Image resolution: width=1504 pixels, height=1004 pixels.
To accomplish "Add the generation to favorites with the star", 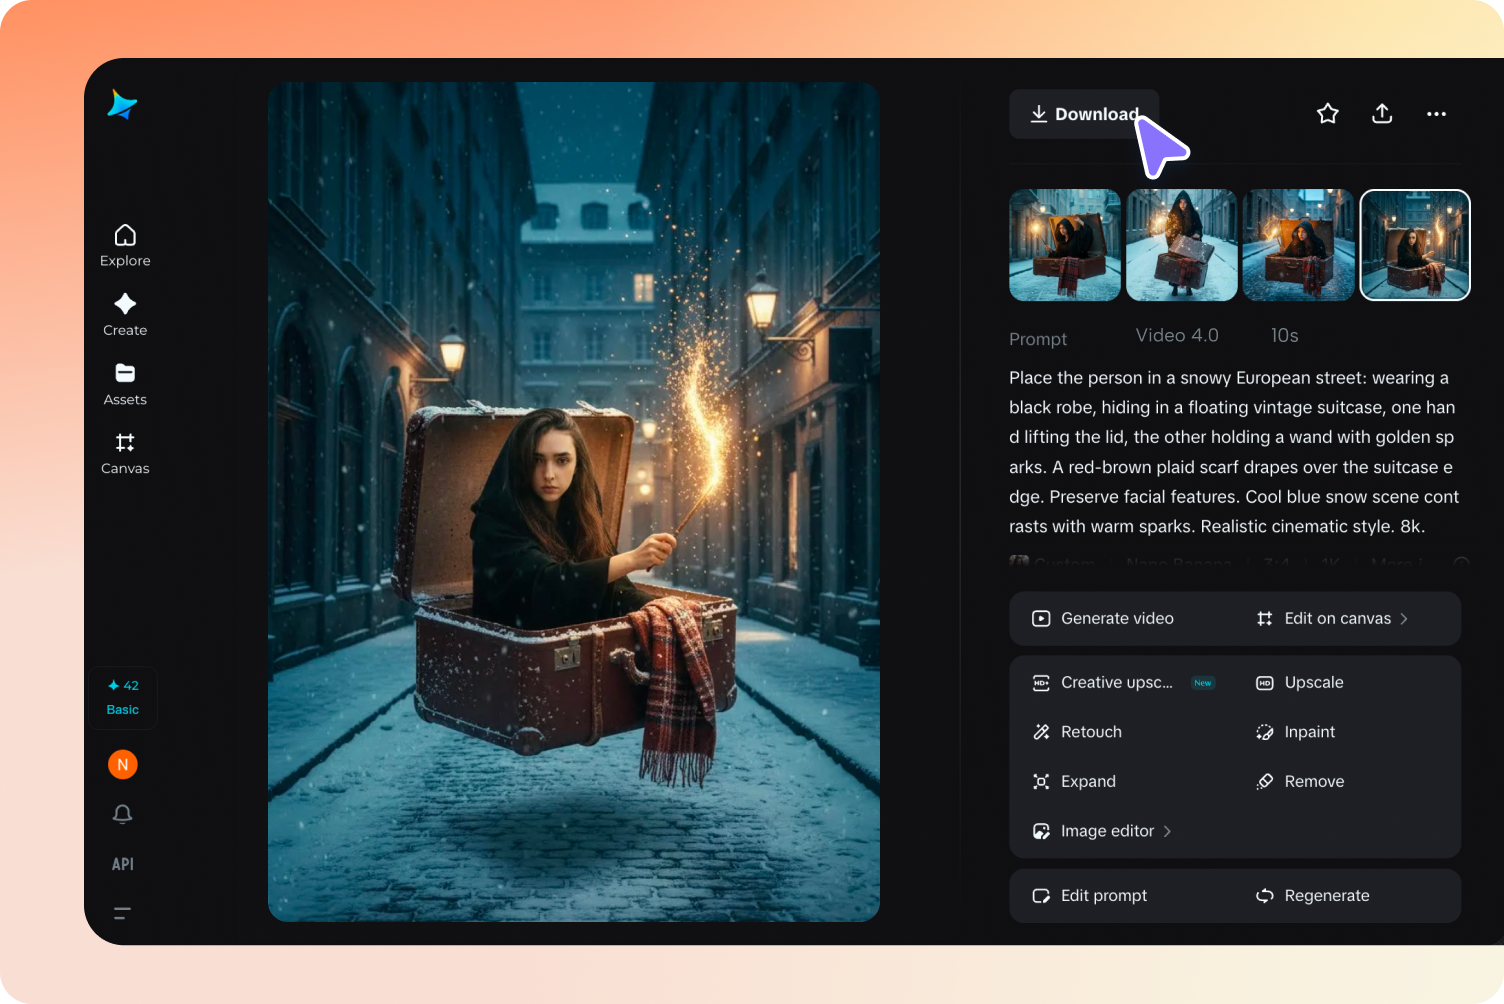I will (x=1327, y=113).
